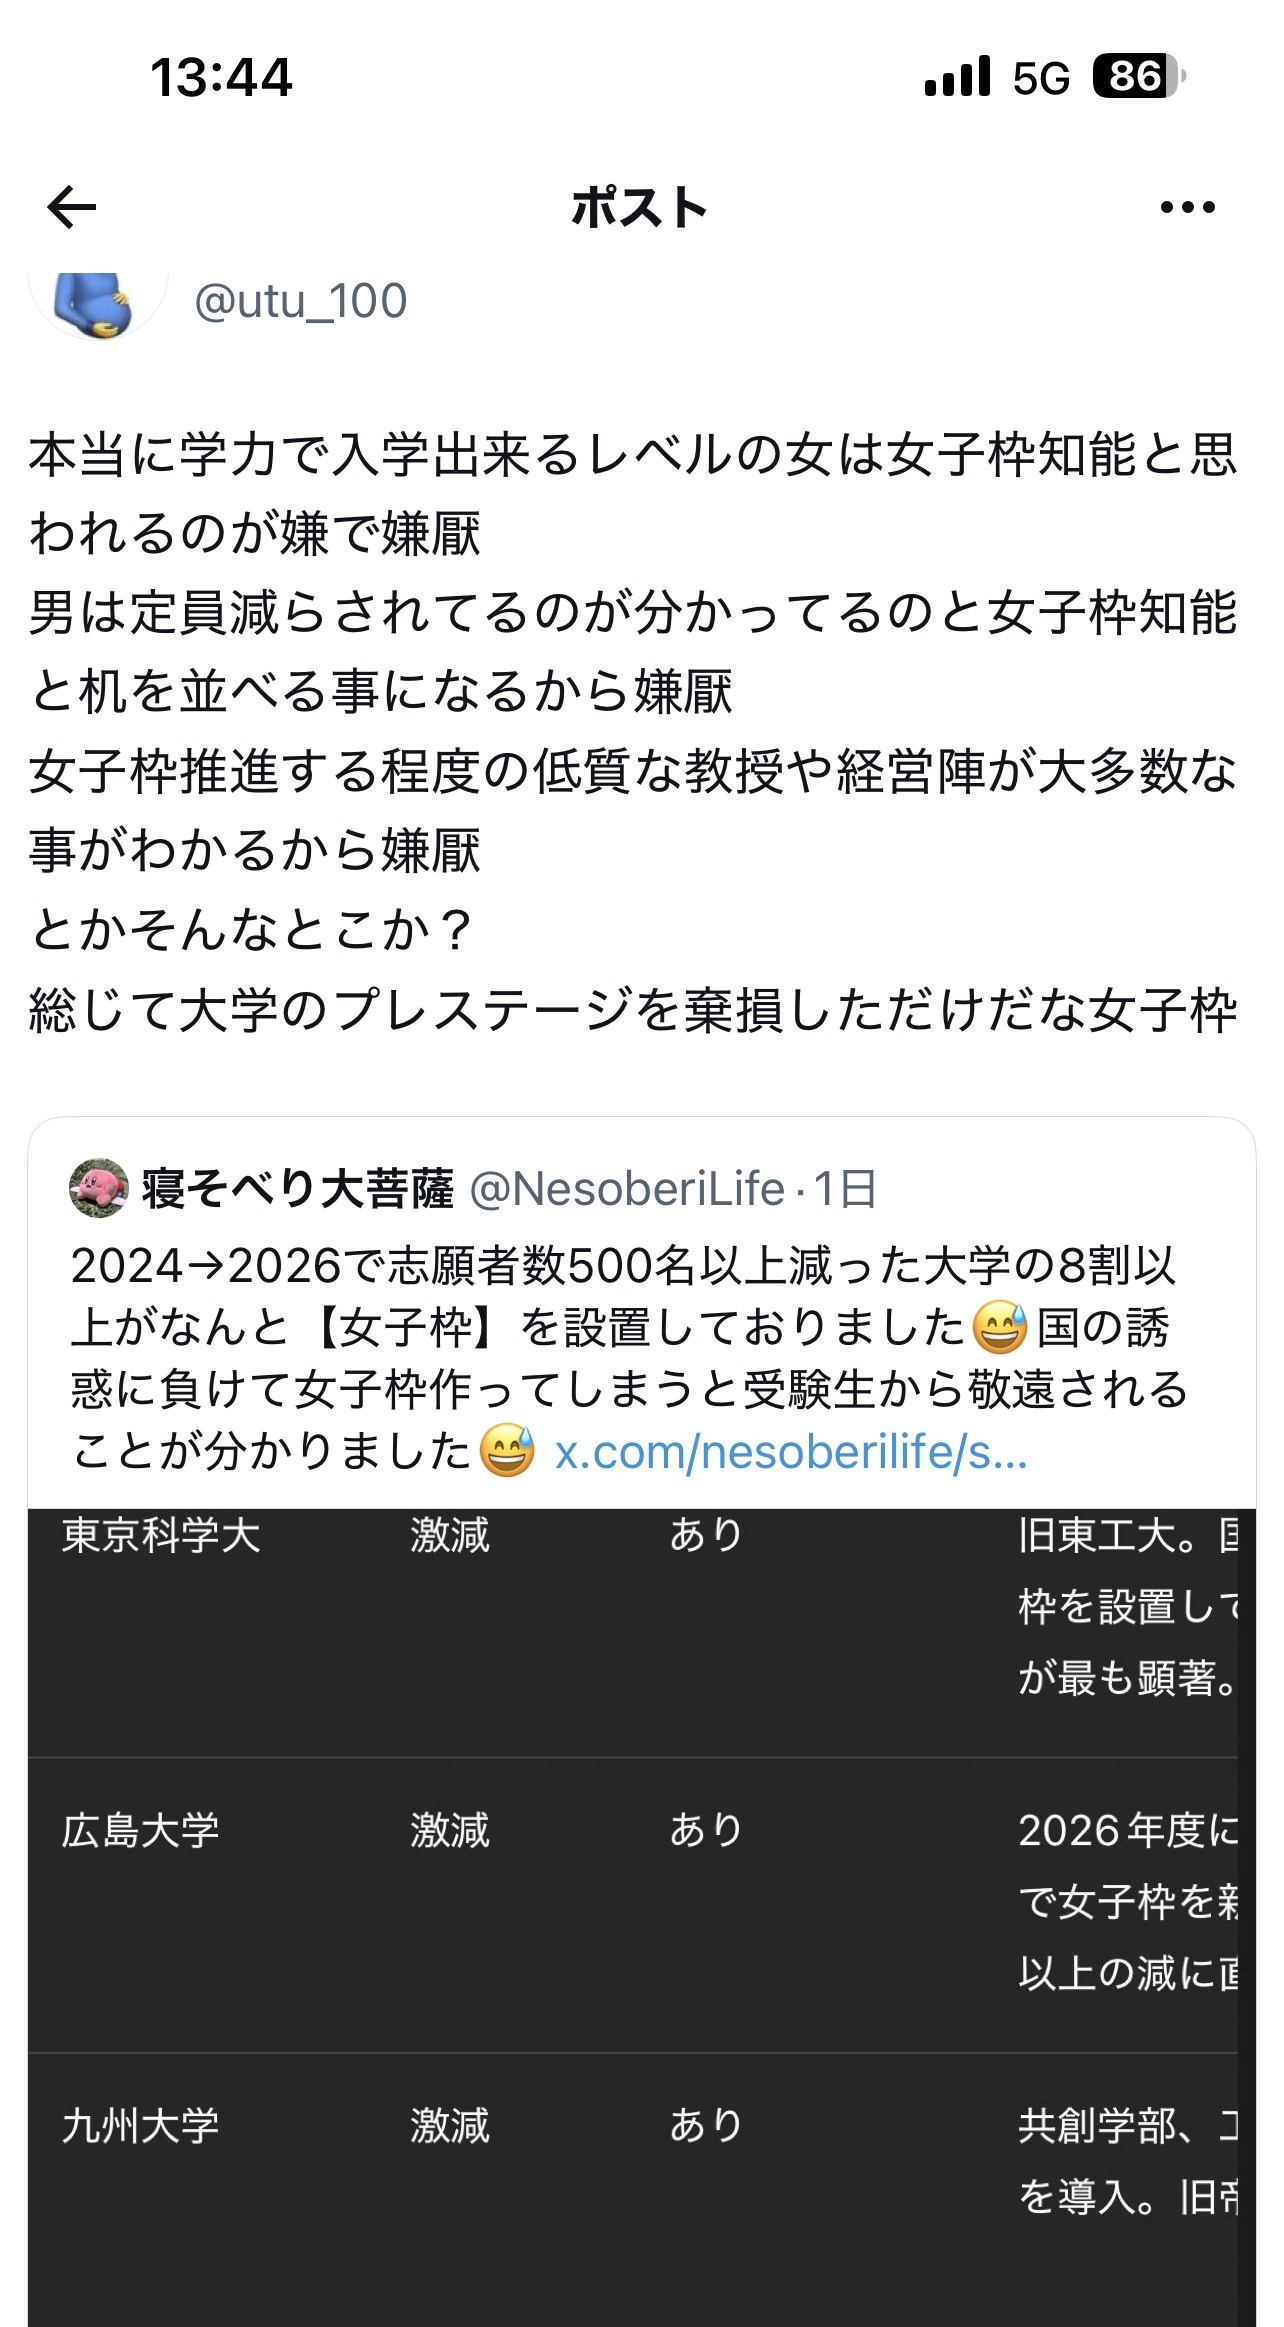Tap the 5G network indicator
This screenshot has height=2327, width=1284.
coord(1040,78)
